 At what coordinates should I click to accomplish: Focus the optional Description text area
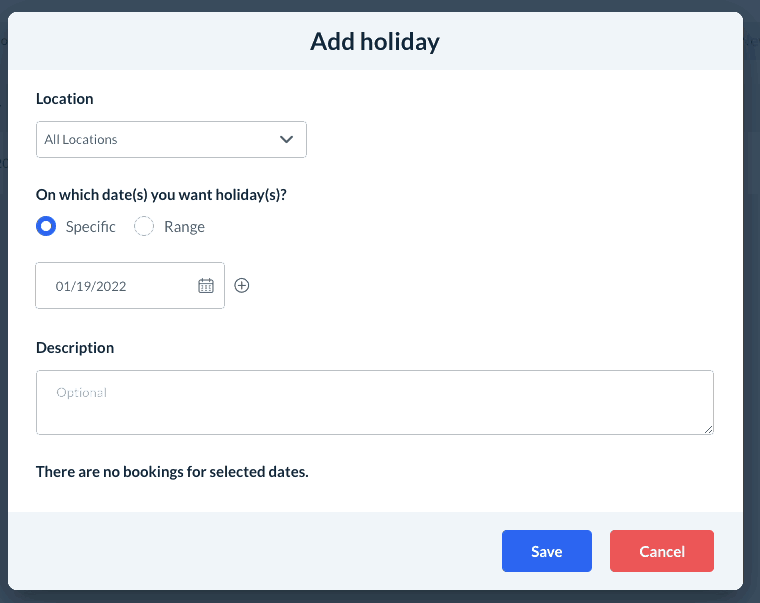click(x=374, y=402)
